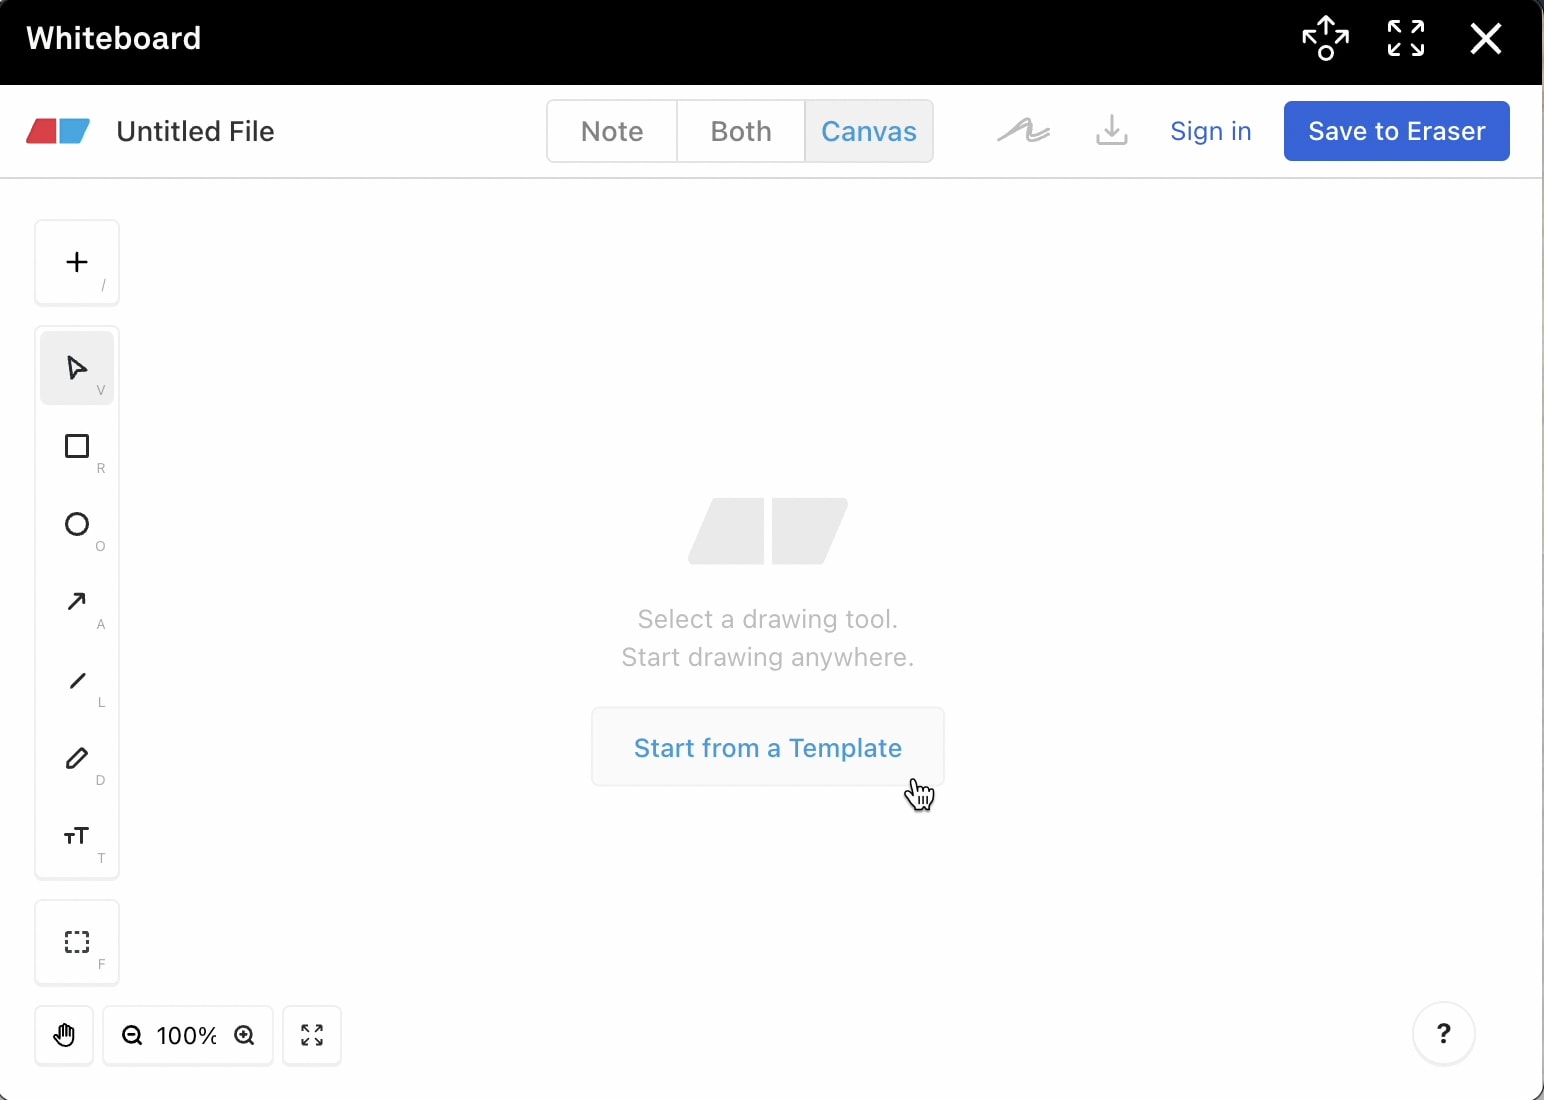Click the Sign in link
The height and width of the screenshot is (1100, 1544).
(x=1210, y=131)
